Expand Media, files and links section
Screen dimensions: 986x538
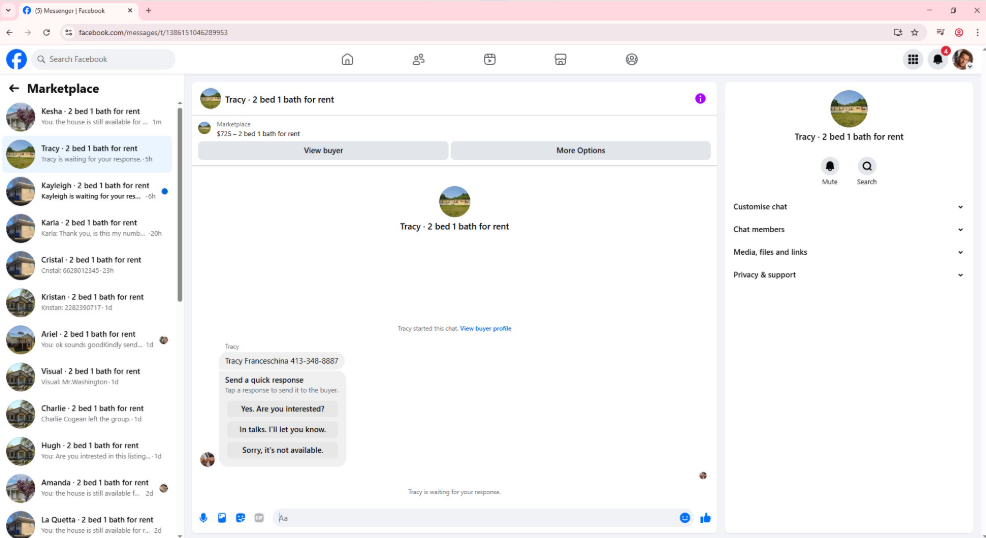point(848,252)
